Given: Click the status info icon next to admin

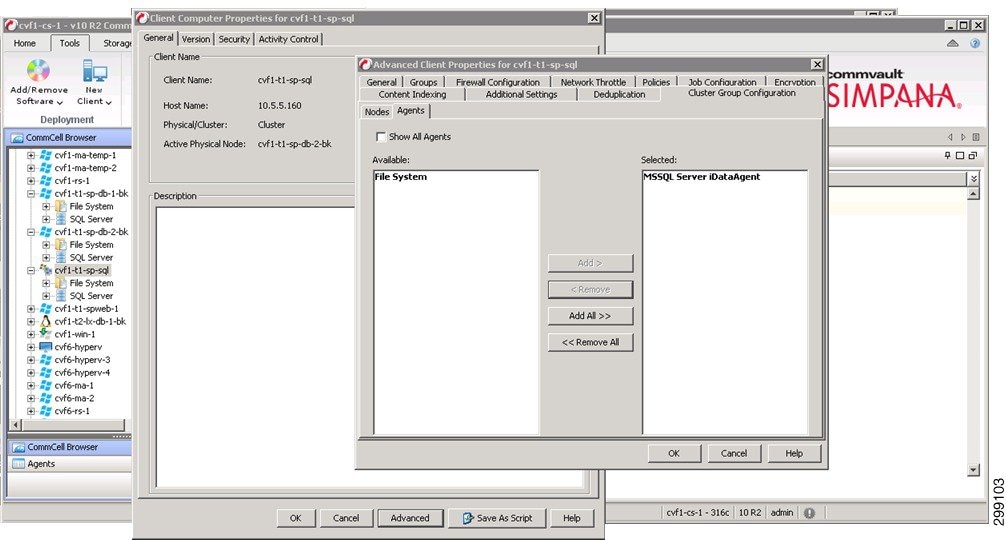Looking at the screenshot, I should (810, 513).
